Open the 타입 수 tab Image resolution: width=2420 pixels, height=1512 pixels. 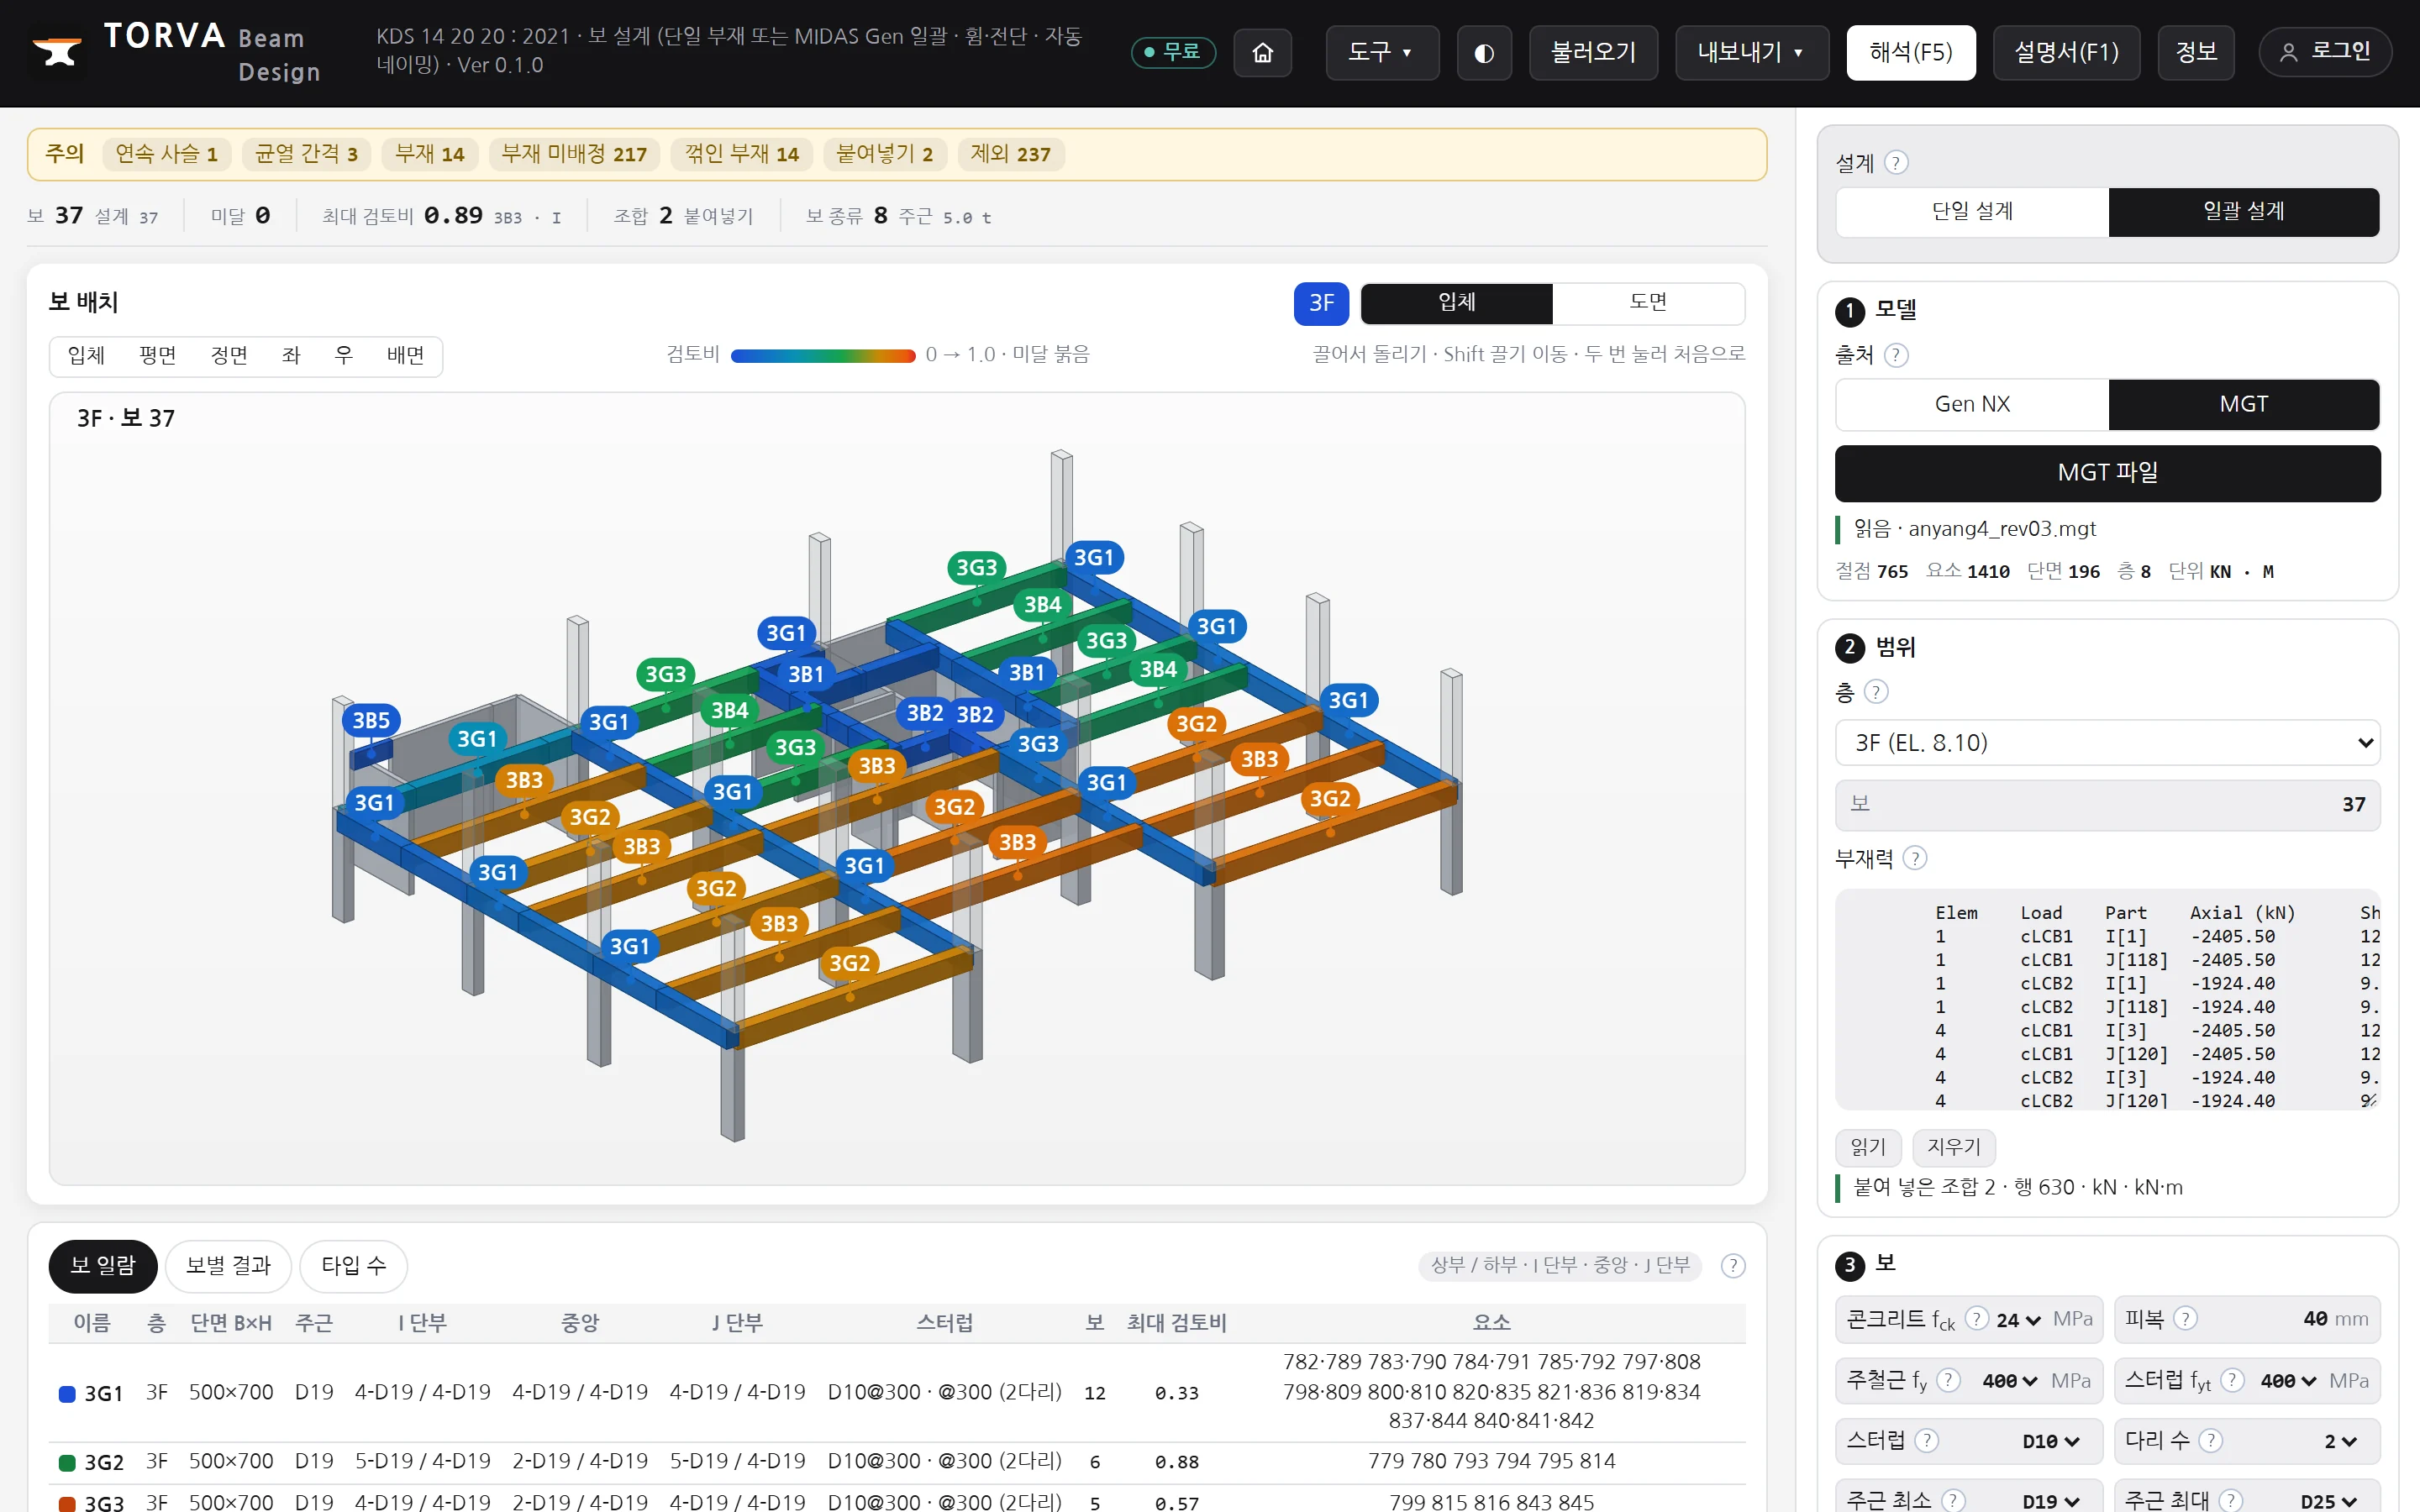tap(353, 1266)
